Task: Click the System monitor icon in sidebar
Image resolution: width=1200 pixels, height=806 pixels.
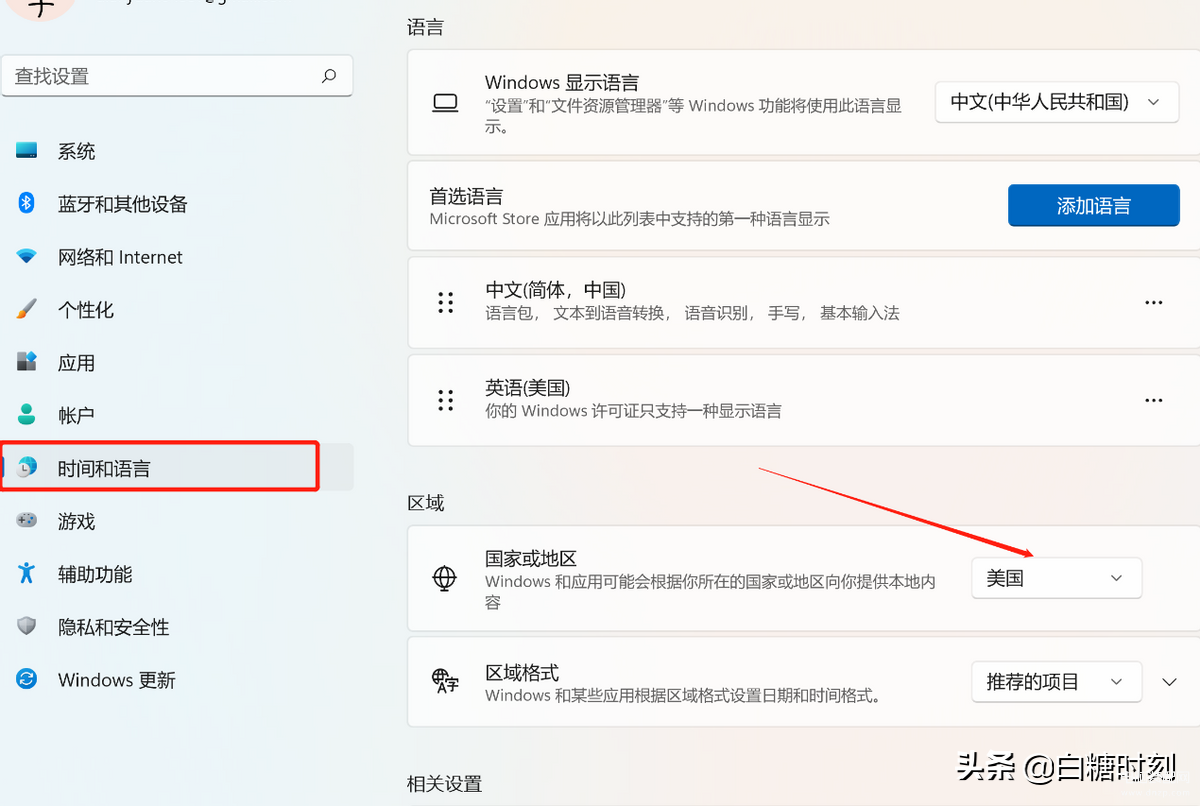Action: tap(27, 151)
